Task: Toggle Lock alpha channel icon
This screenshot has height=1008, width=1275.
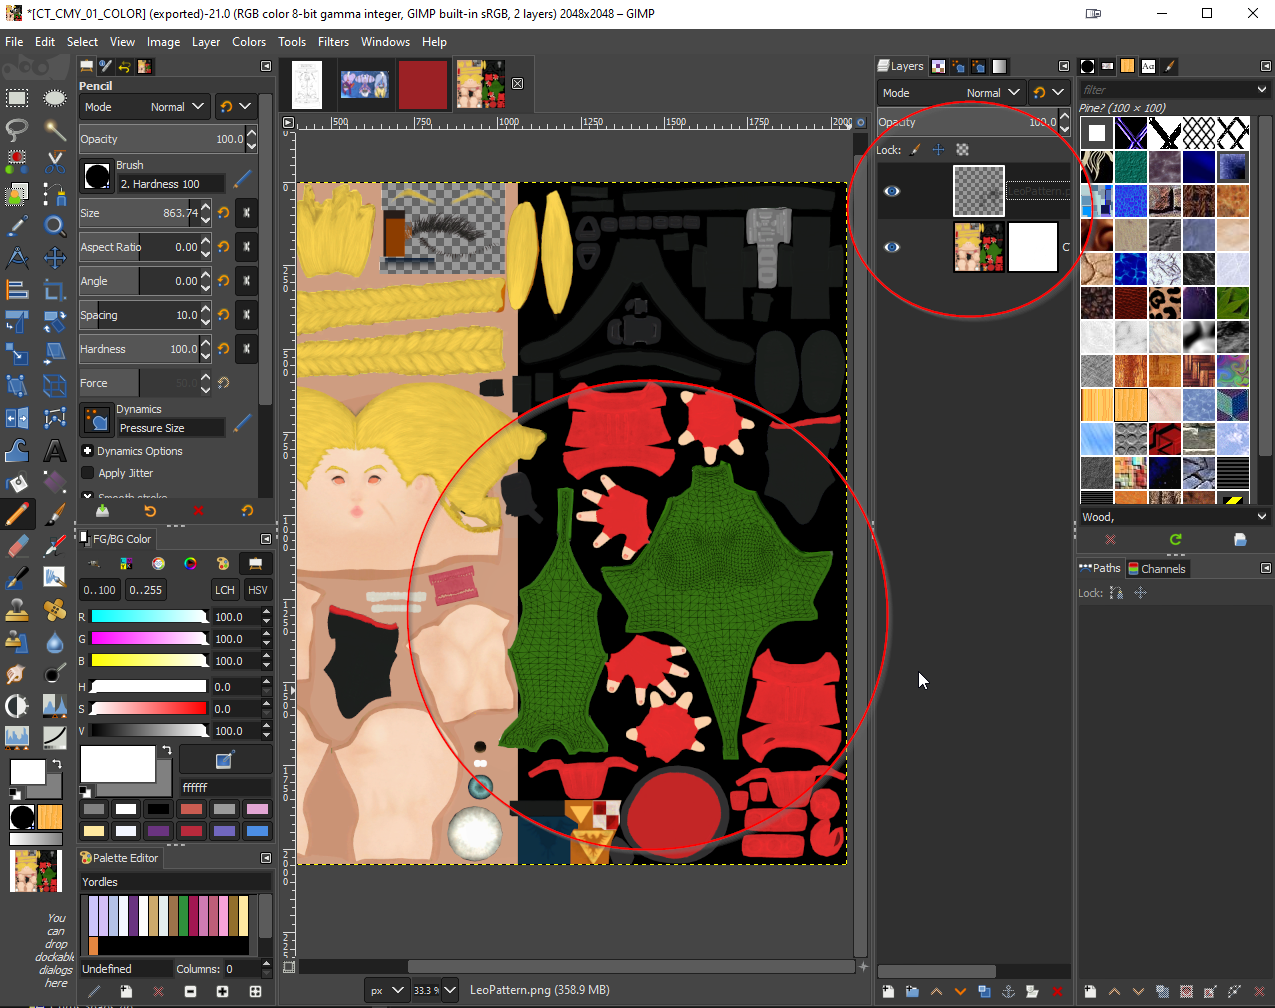Action: tap(962, 150)
